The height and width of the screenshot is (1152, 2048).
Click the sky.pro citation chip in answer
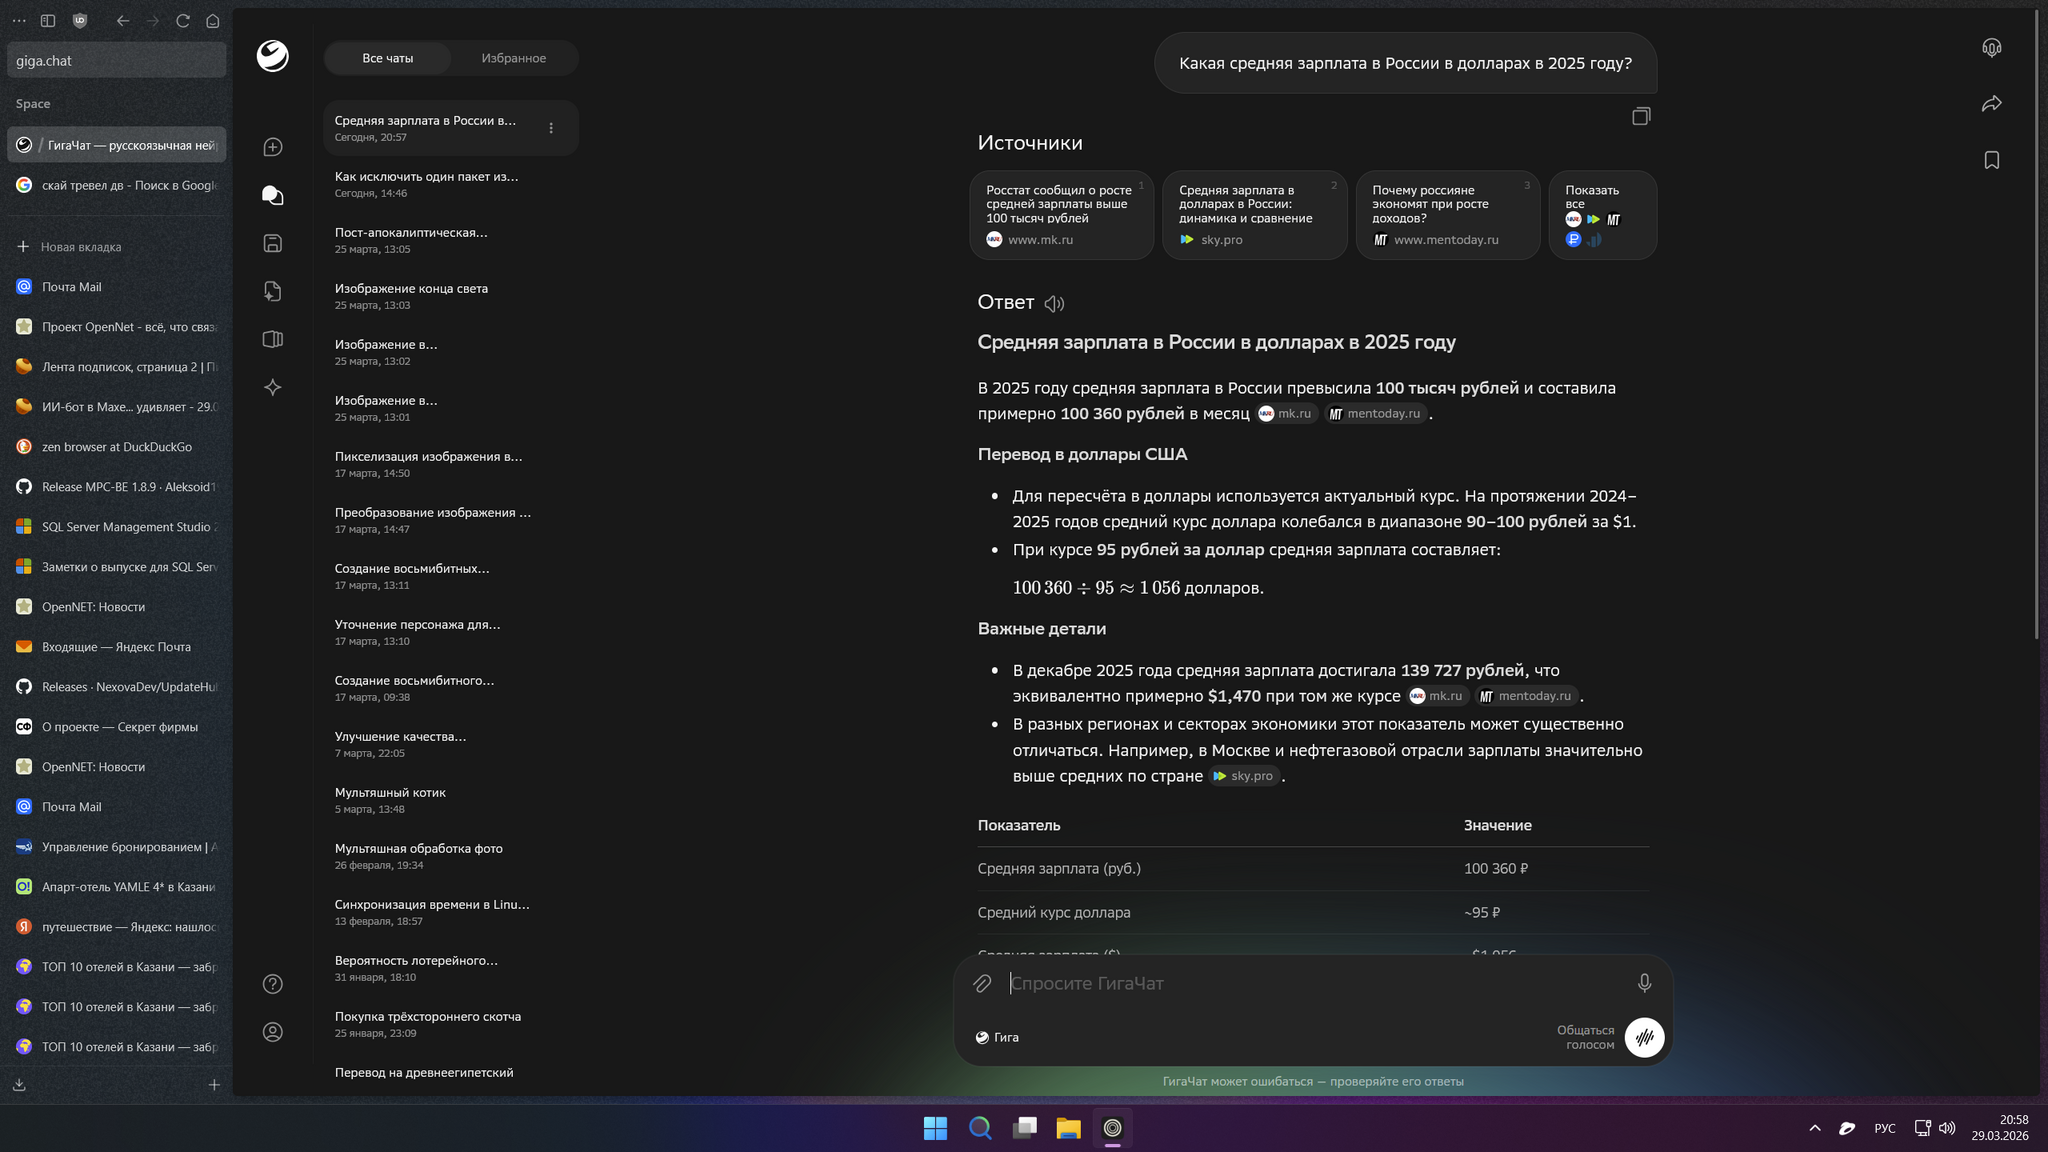coord(1244,776)
